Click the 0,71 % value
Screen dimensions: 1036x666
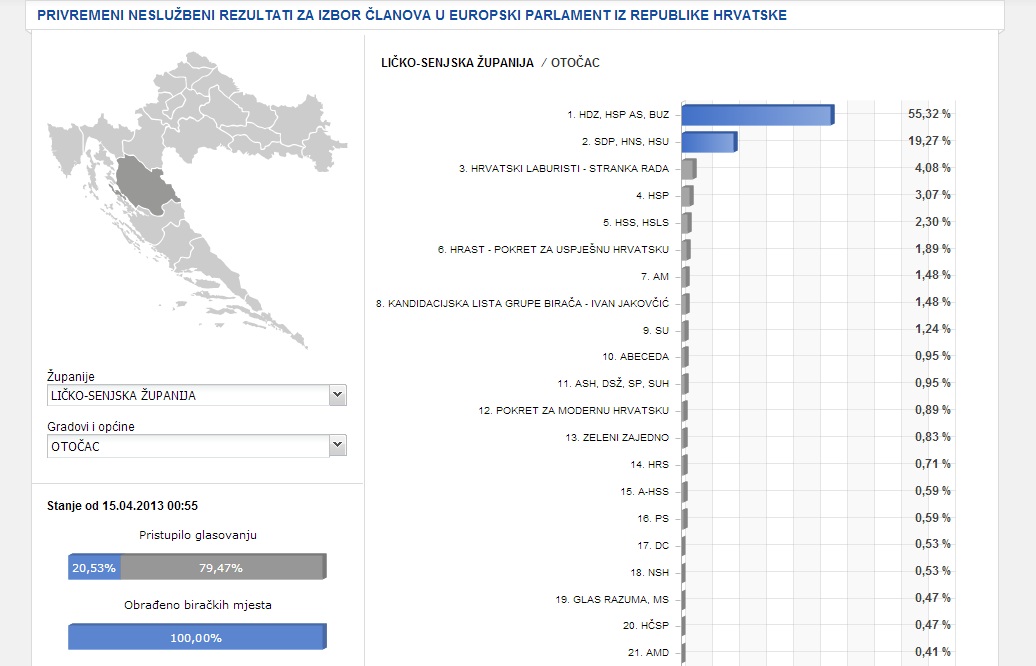pyautogui.click(x=932, y=464)
